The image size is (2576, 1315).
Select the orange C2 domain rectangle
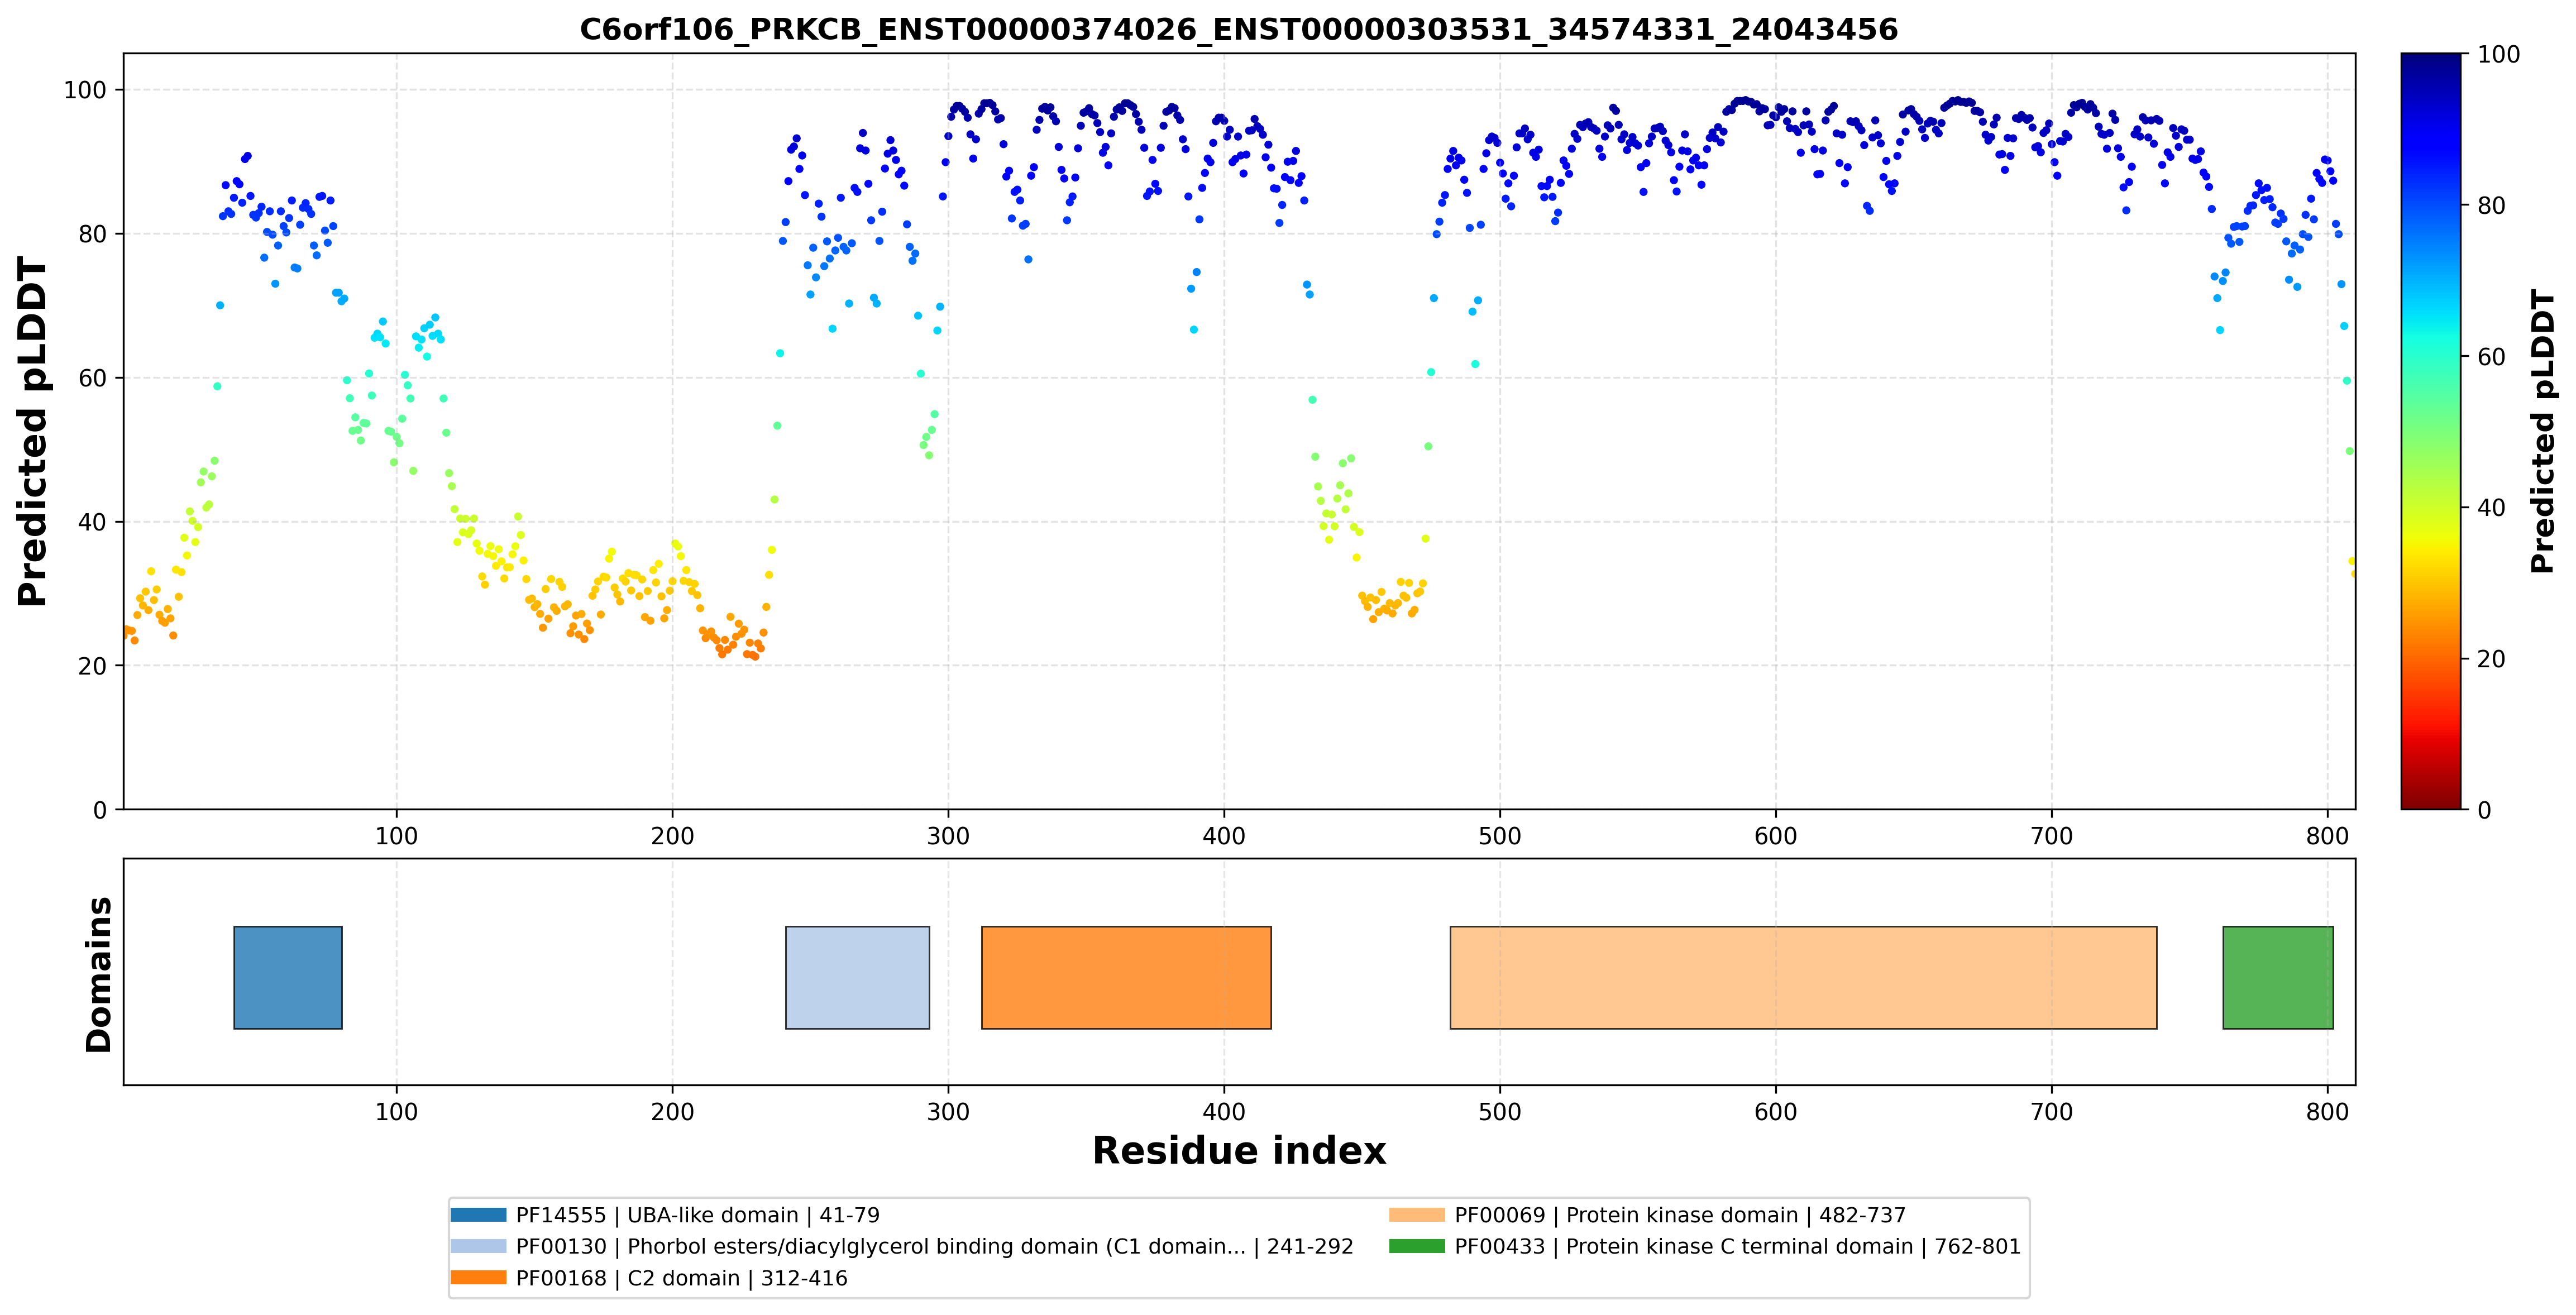pyautogui.click(x=1126, y=977)
